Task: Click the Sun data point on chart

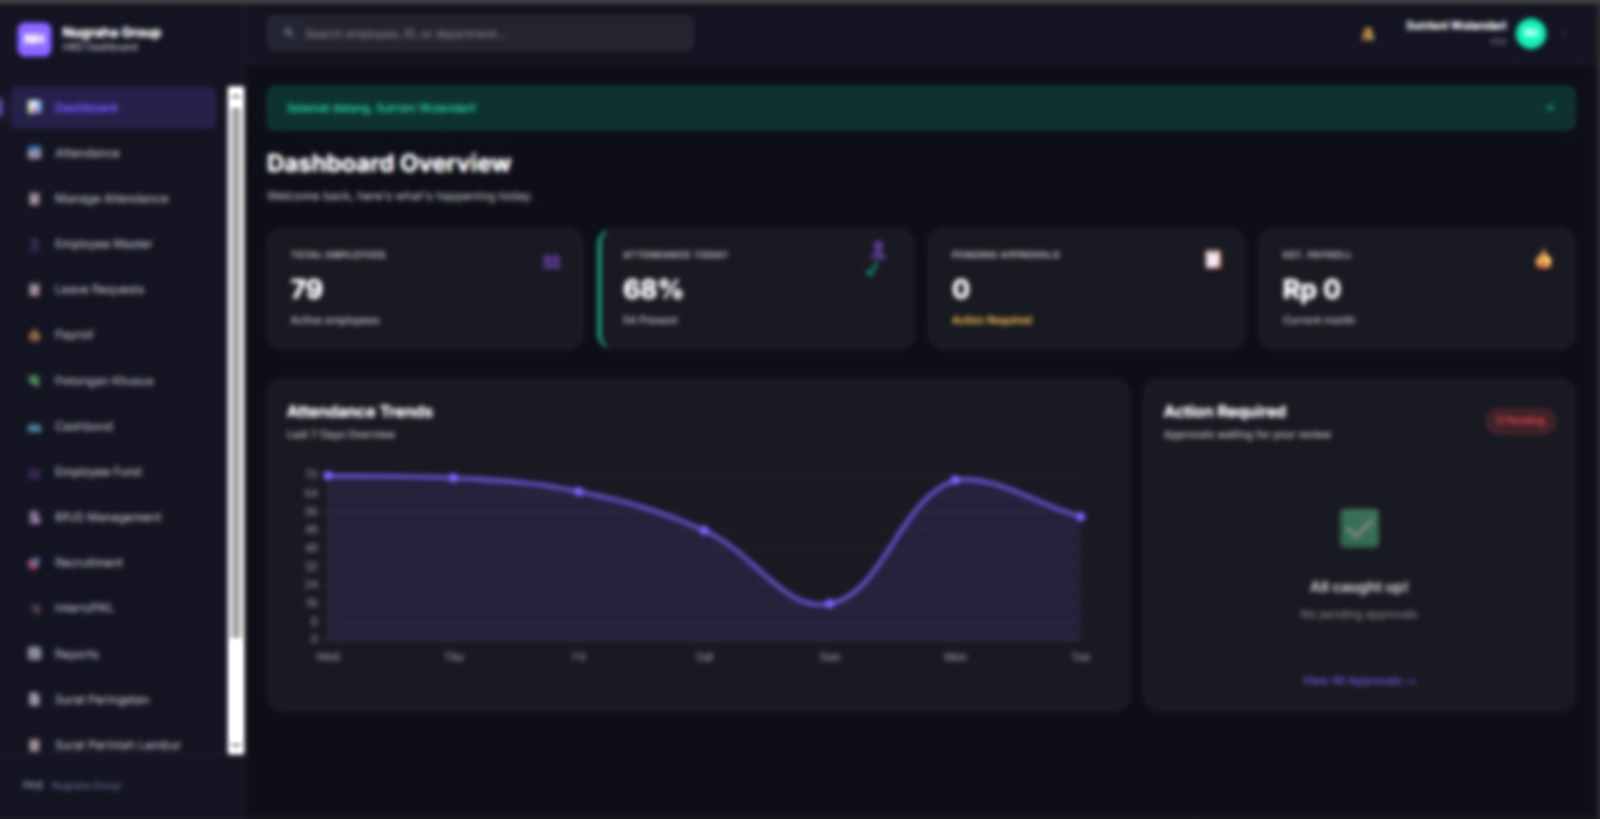Action: [830, 604]
